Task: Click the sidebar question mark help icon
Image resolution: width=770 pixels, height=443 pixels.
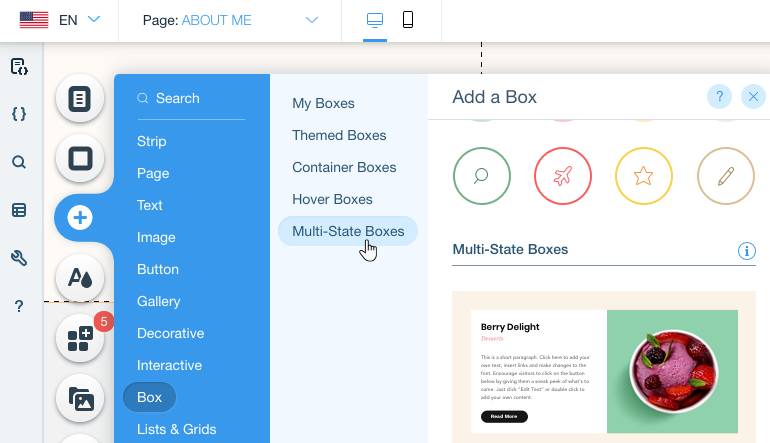Action: click(19, 306)
